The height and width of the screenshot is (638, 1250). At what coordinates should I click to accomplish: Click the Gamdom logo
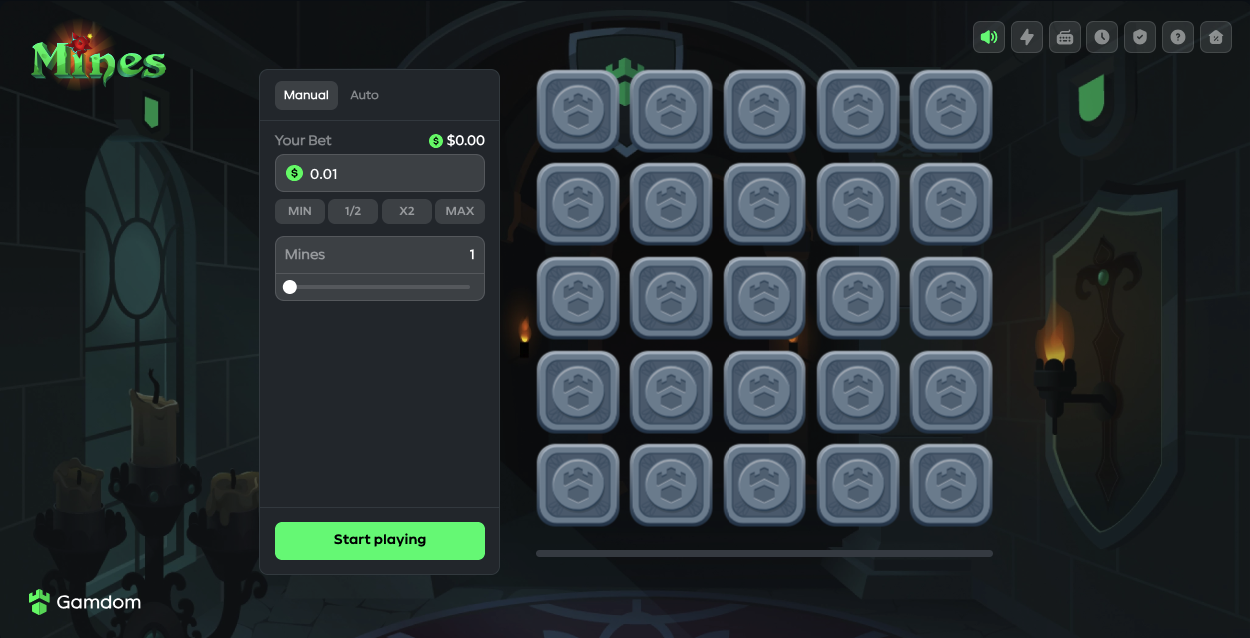(x=85, y=602)
